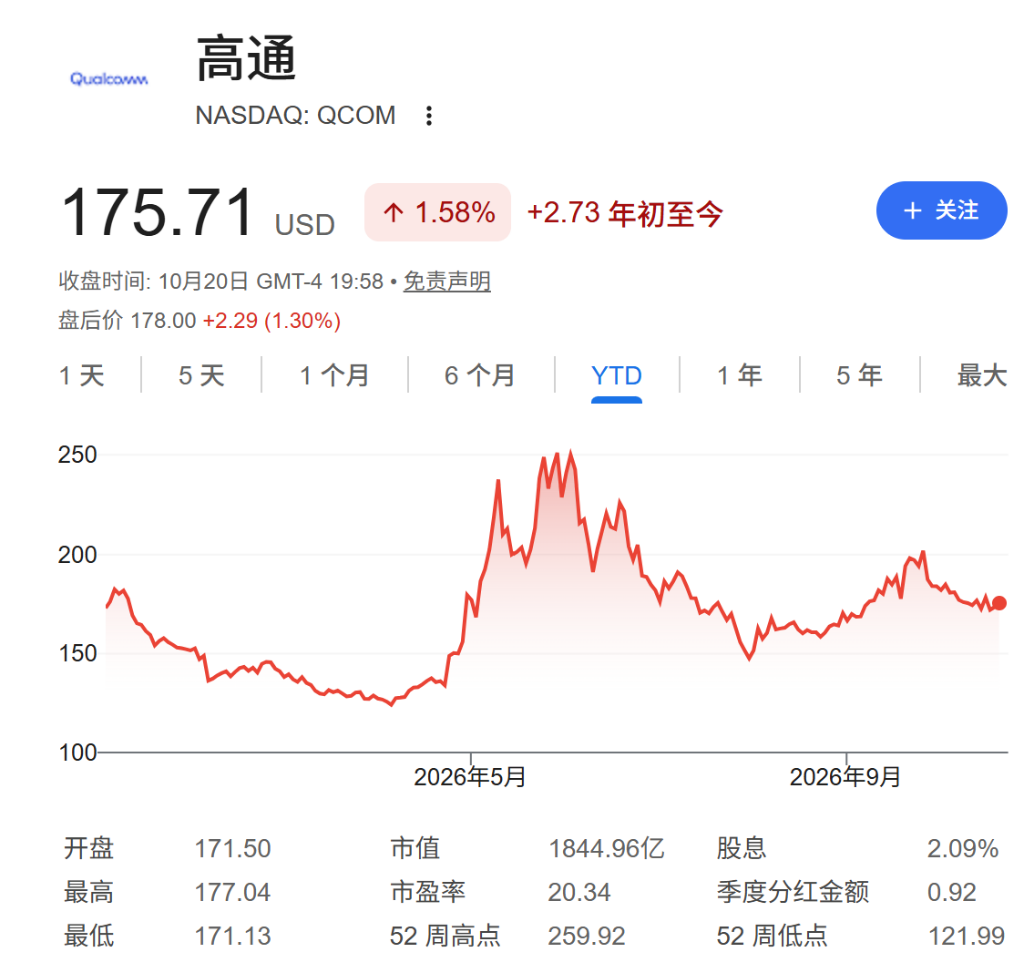The width and height of the screenshot is (1024, 967).
Task: Open the three-dot more options menu
Action: point(428,116)
